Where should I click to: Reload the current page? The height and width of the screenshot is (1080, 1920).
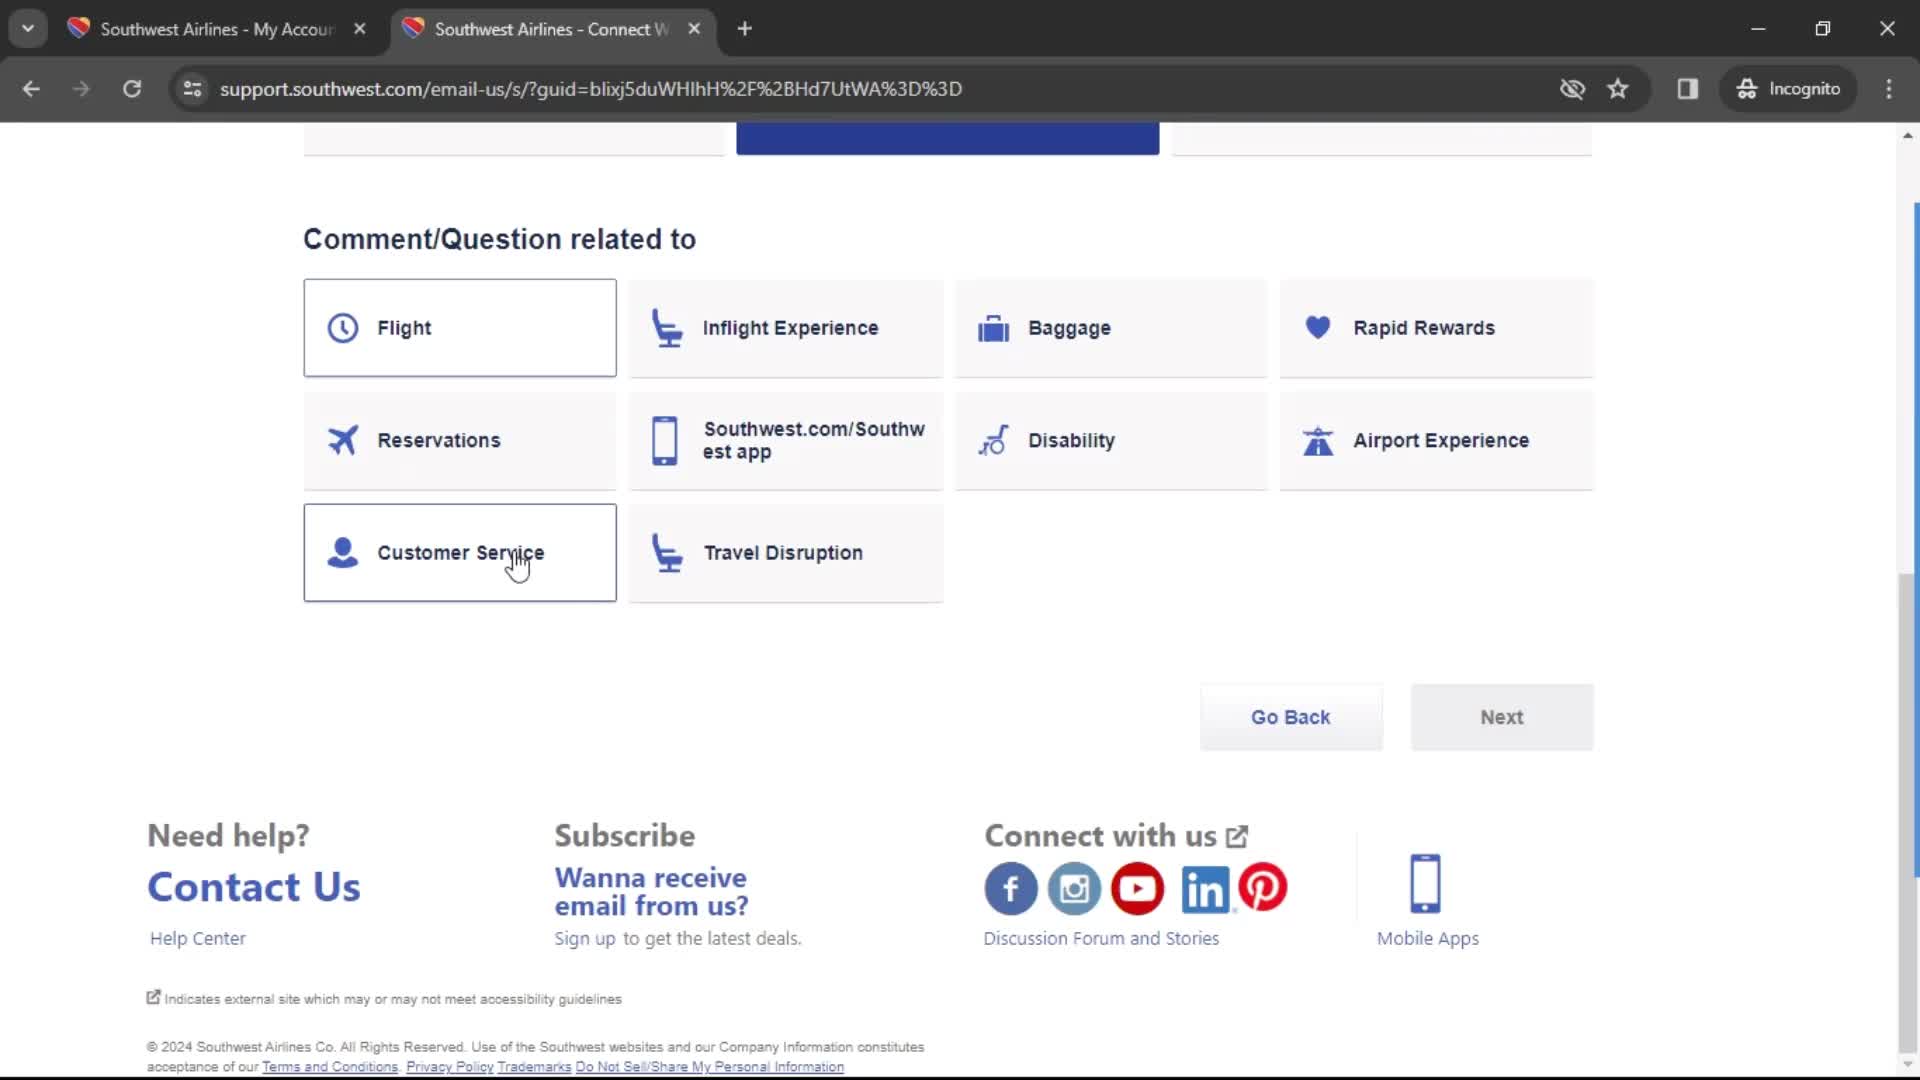pyautogui.click(x=132, y=89)
